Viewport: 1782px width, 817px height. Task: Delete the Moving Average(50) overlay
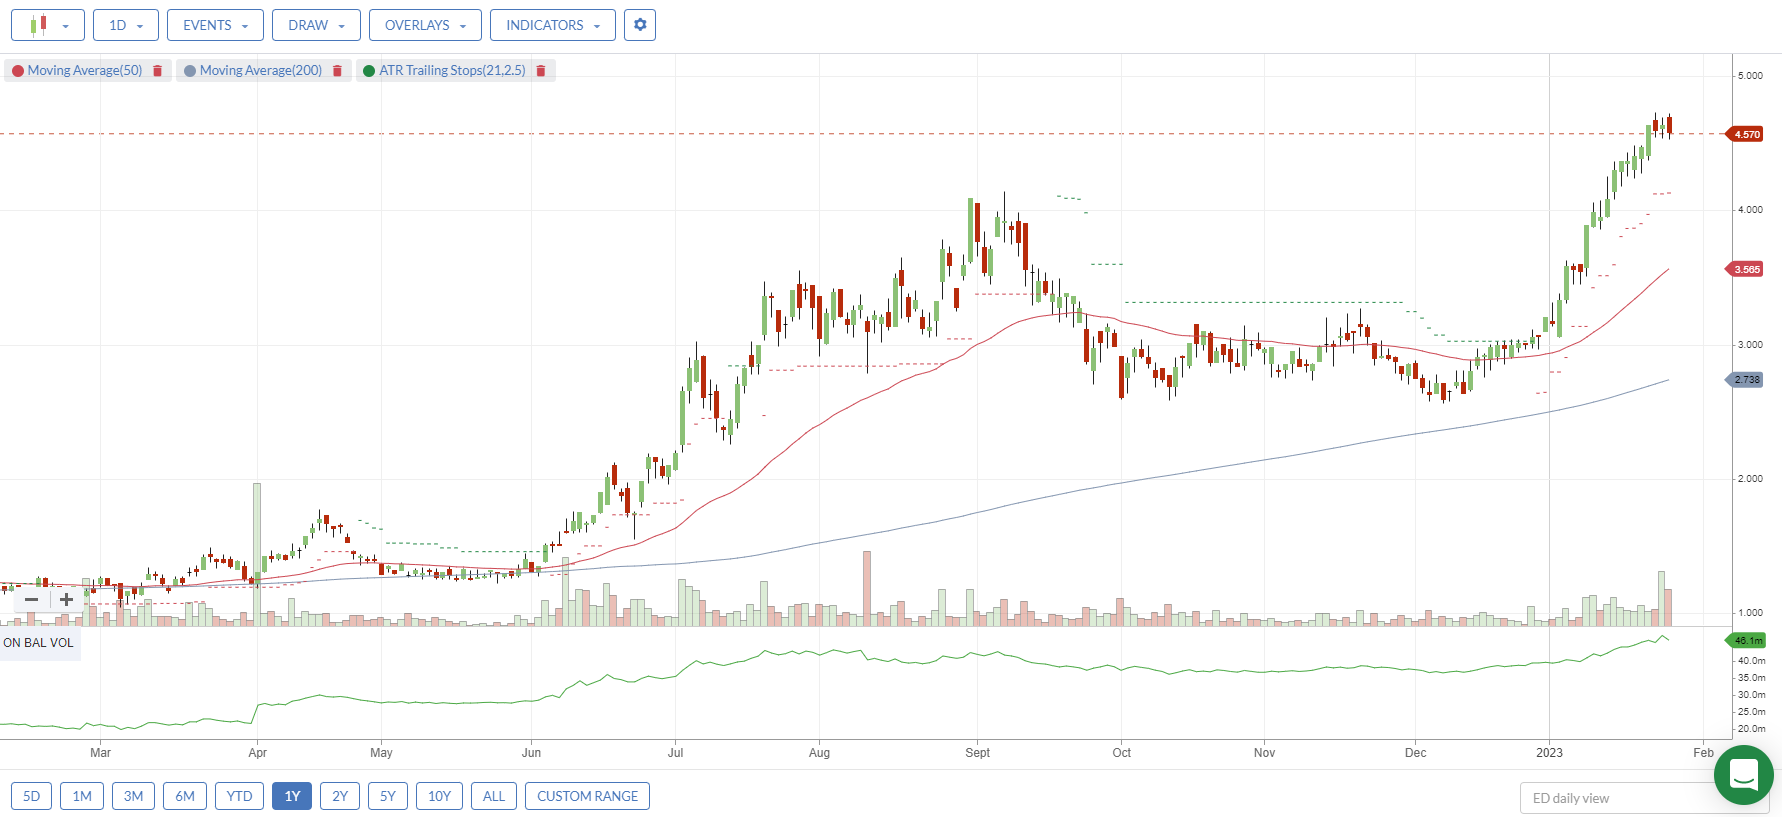tap(157, 71)
